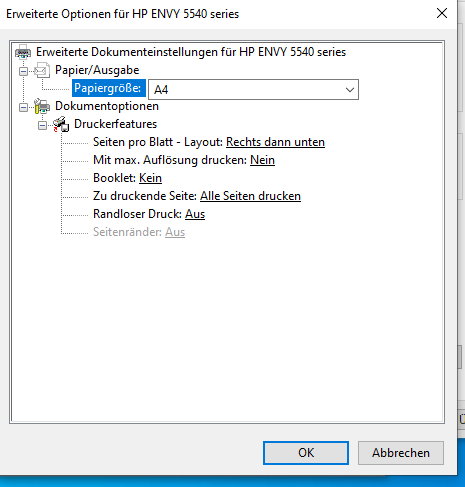Change the 'Nein' max resolution value

point(262,160)
